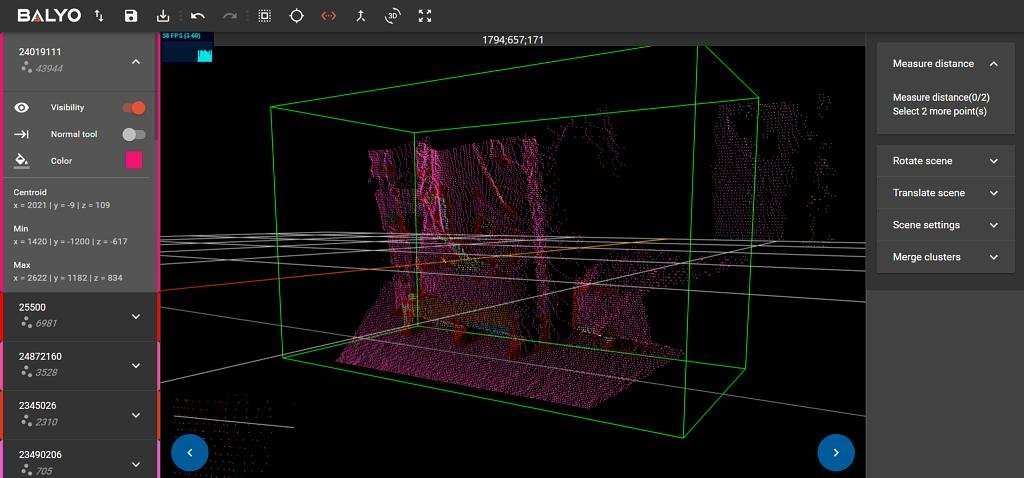Click the points icon under cluster 2345026
Screen dimensions: 1024x478
pos(26,421)
